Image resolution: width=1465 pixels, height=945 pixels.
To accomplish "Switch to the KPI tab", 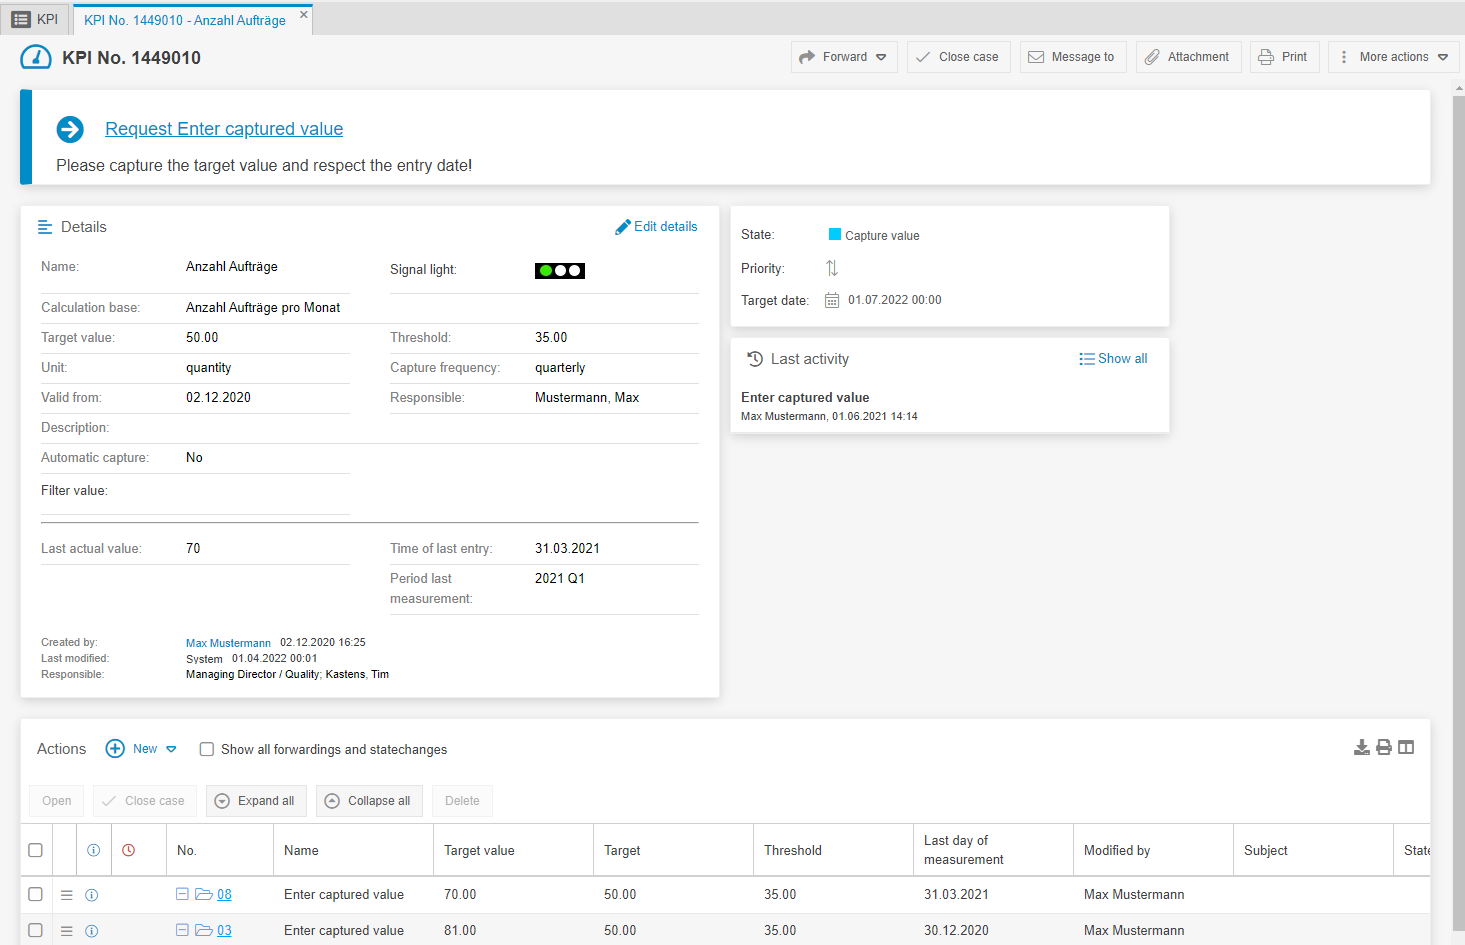I will click(x=36, y=19).
